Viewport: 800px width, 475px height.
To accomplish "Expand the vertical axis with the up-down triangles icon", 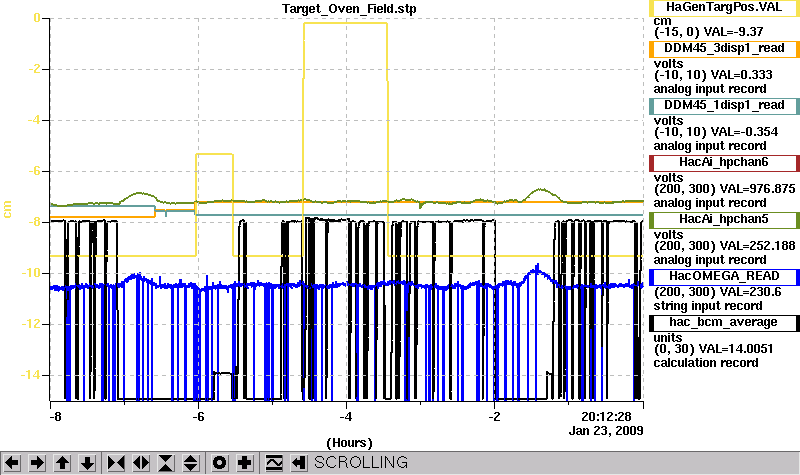I will (x=191, y=463).
